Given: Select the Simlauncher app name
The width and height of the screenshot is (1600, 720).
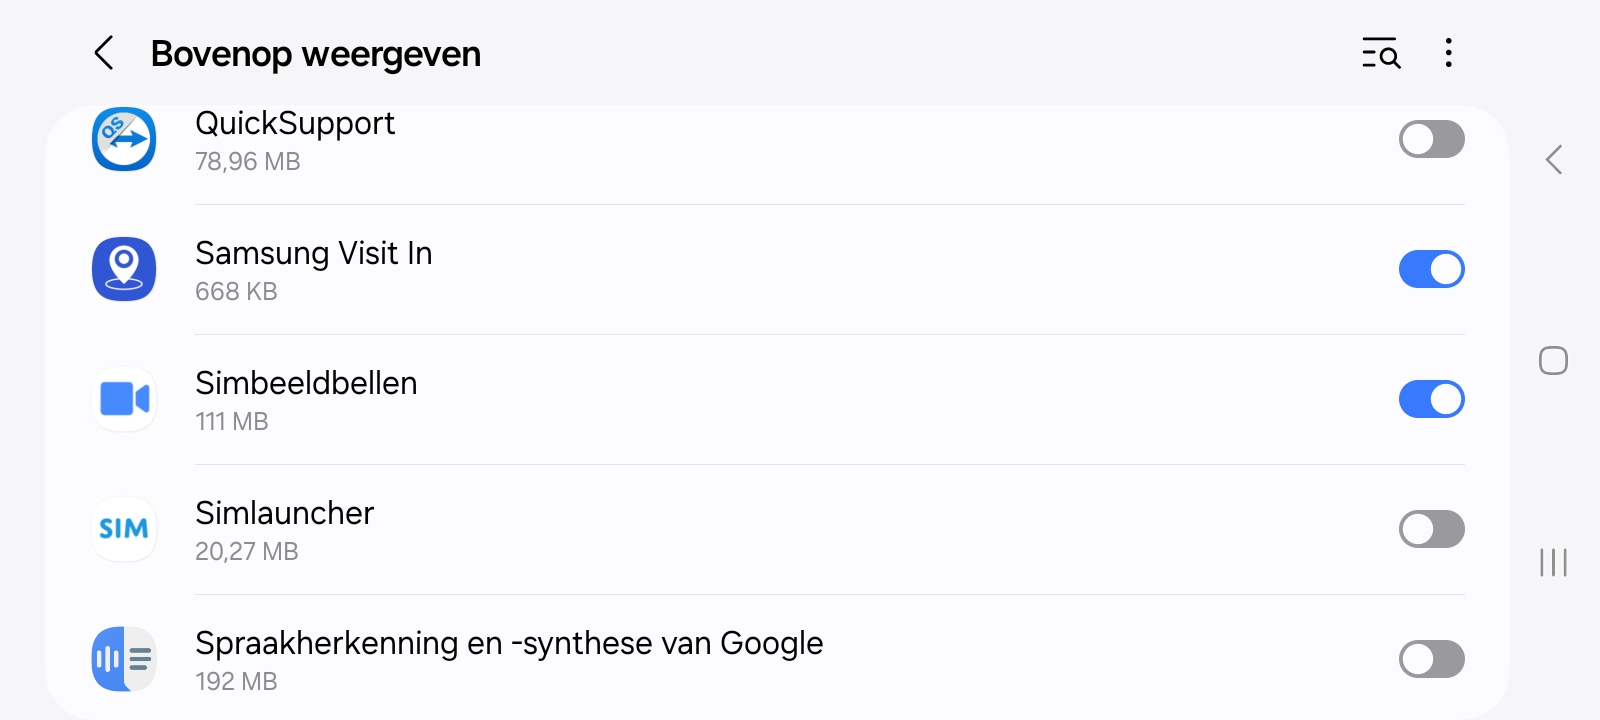Looking at the screenshot, I should tap(285, 513).
